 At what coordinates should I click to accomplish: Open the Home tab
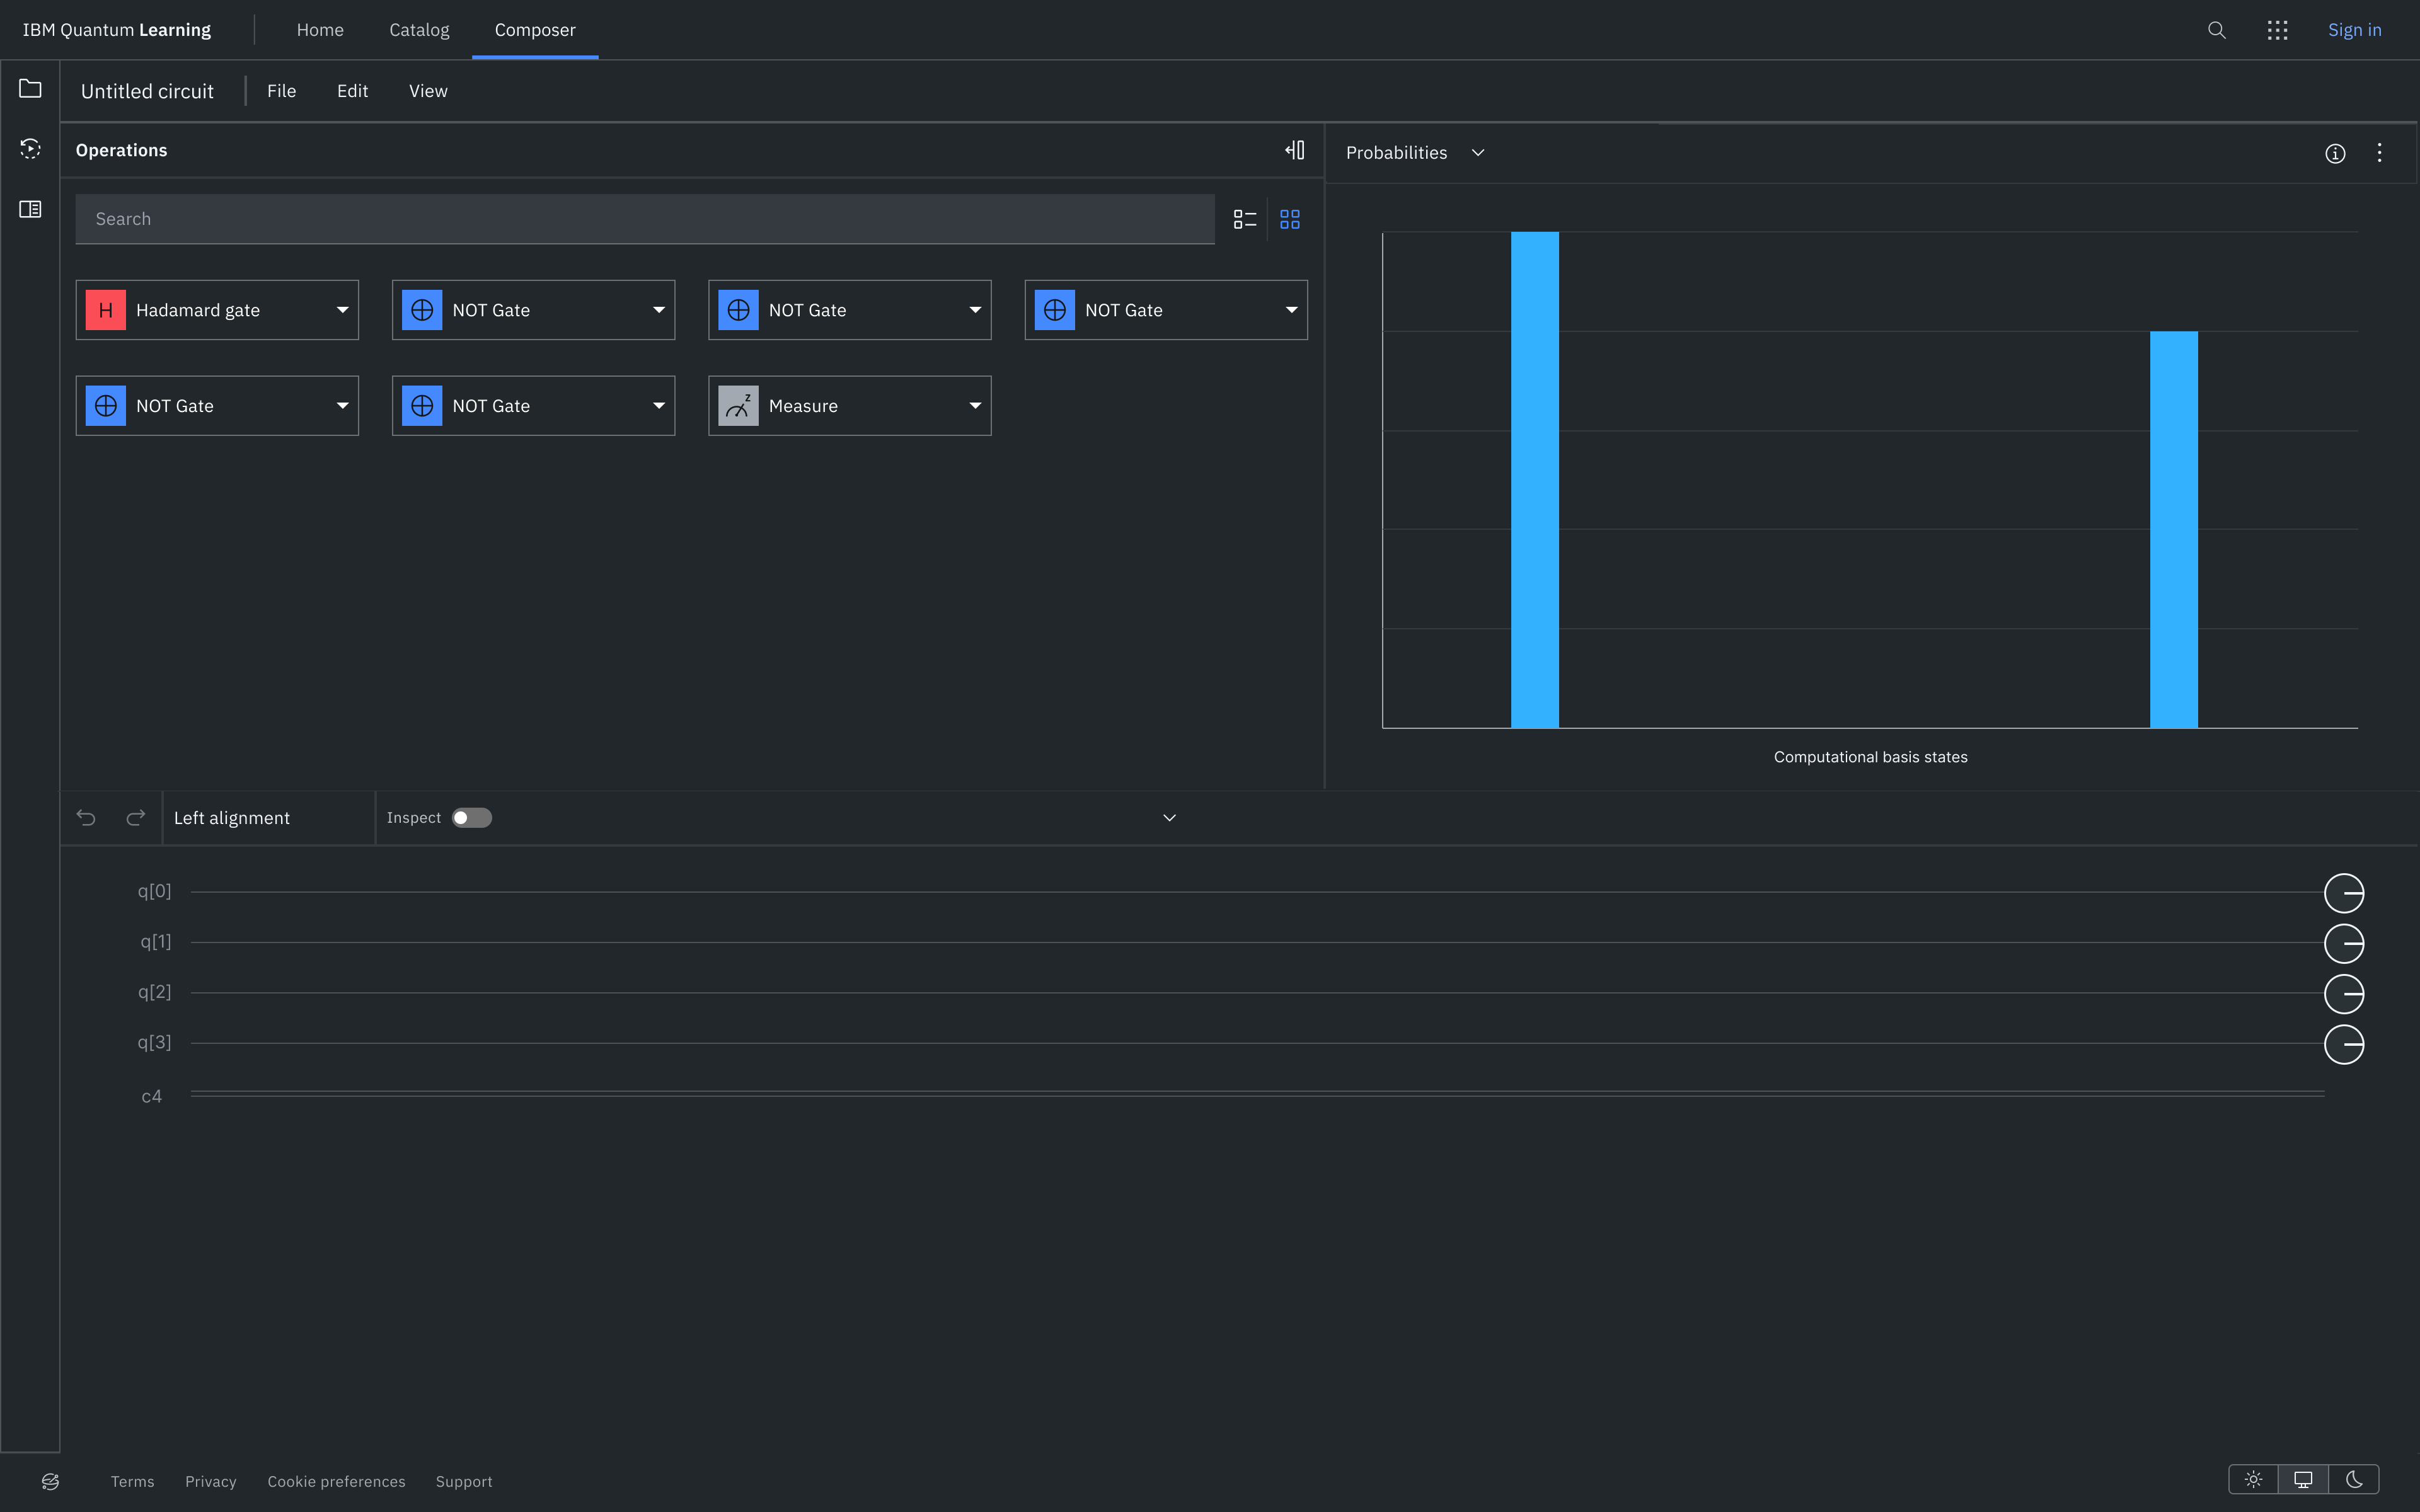[x=320, y=30]
